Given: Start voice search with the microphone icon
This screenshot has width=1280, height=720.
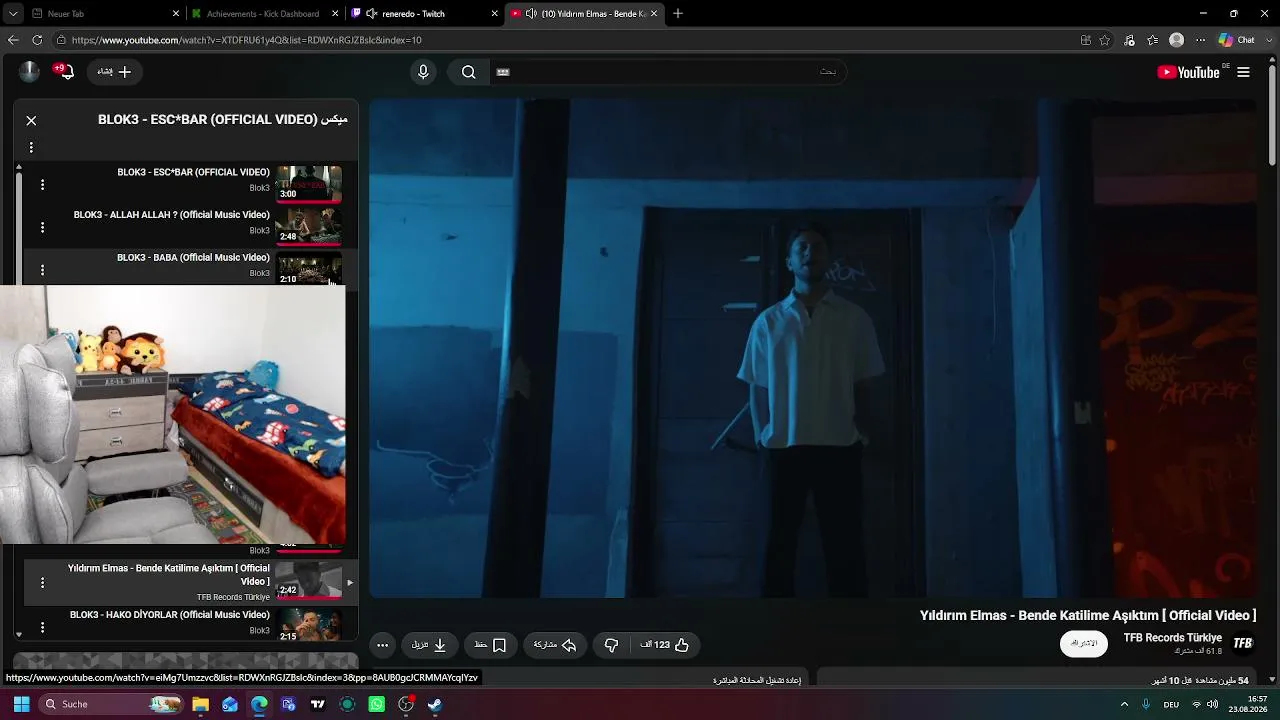Looking at the screenshot, I should pyautogui.click(x=423, y=72).
